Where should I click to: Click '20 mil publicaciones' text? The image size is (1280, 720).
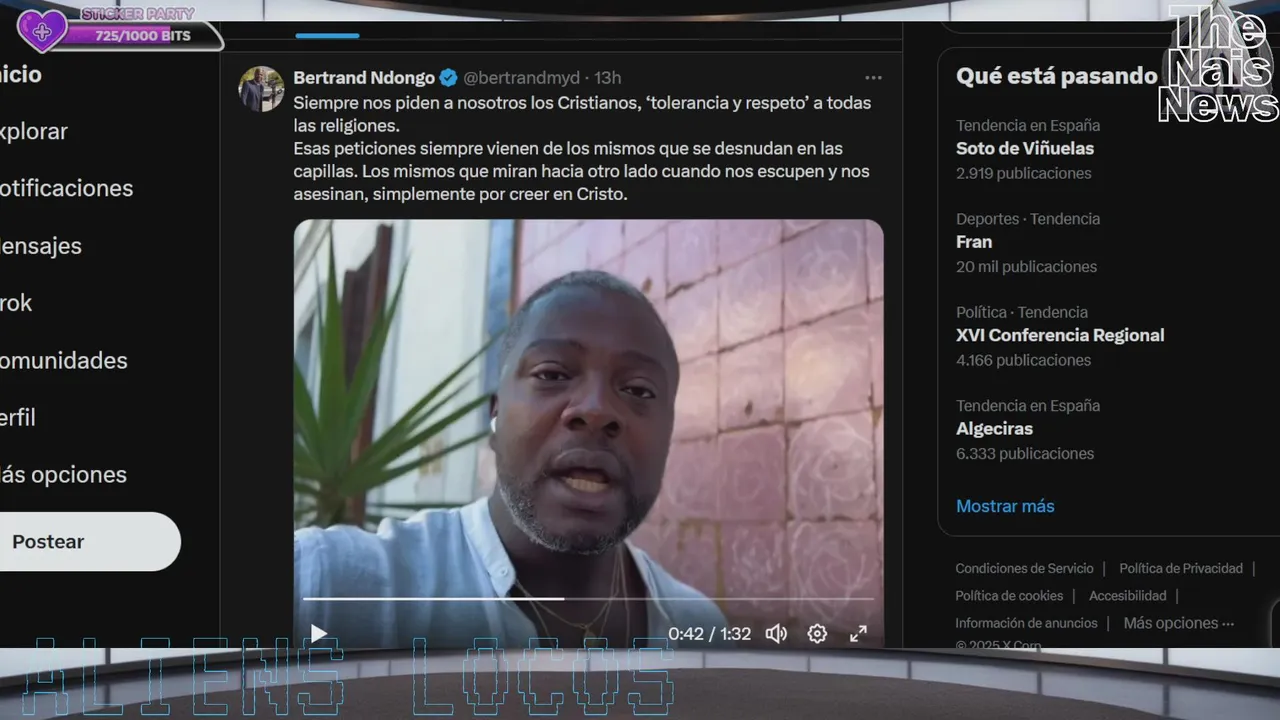tap(1026, 266)
